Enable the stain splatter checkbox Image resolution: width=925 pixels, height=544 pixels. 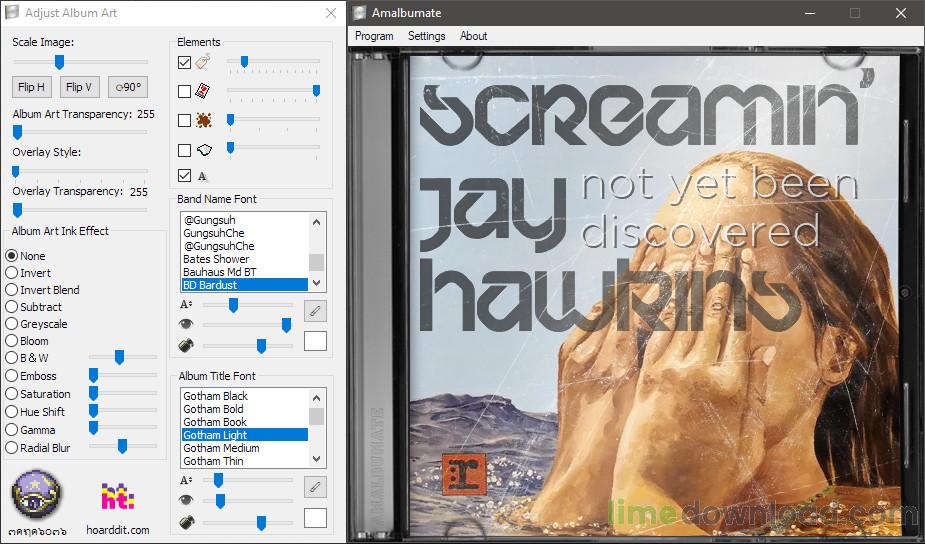tap(184, 120)
